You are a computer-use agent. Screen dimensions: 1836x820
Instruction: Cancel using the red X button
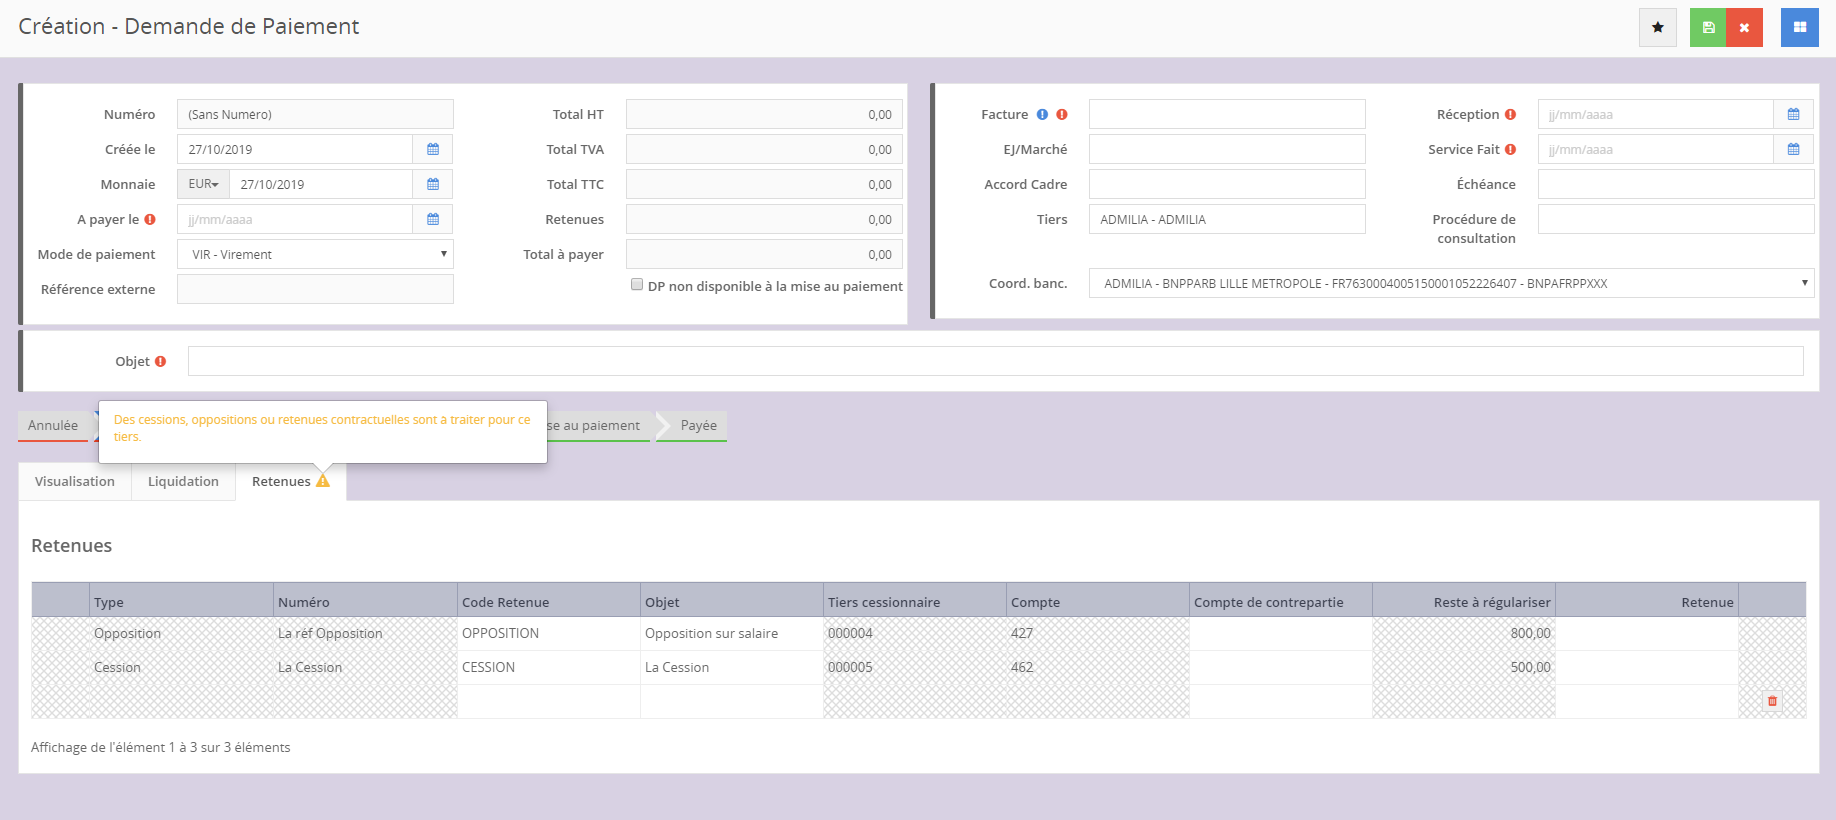click(1744, 27)
